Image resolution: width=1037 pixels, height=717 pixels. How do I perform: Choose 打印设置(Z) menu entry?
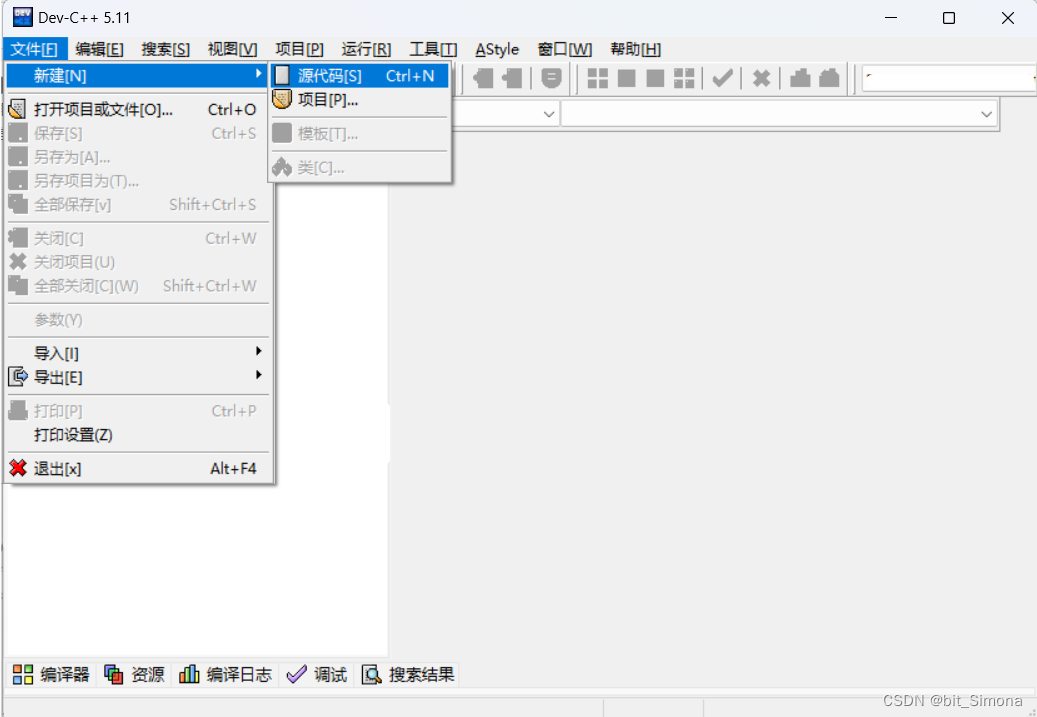click(x=138, y=435)
